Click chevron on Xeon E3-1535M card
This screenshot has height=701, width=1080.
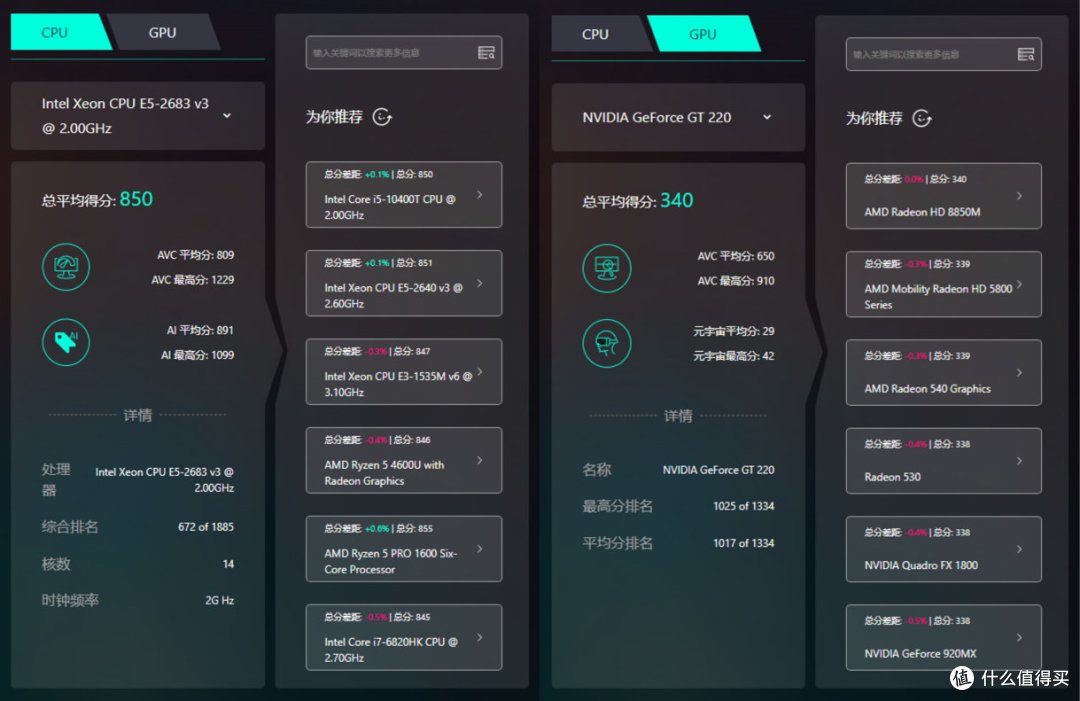point(480,372)
